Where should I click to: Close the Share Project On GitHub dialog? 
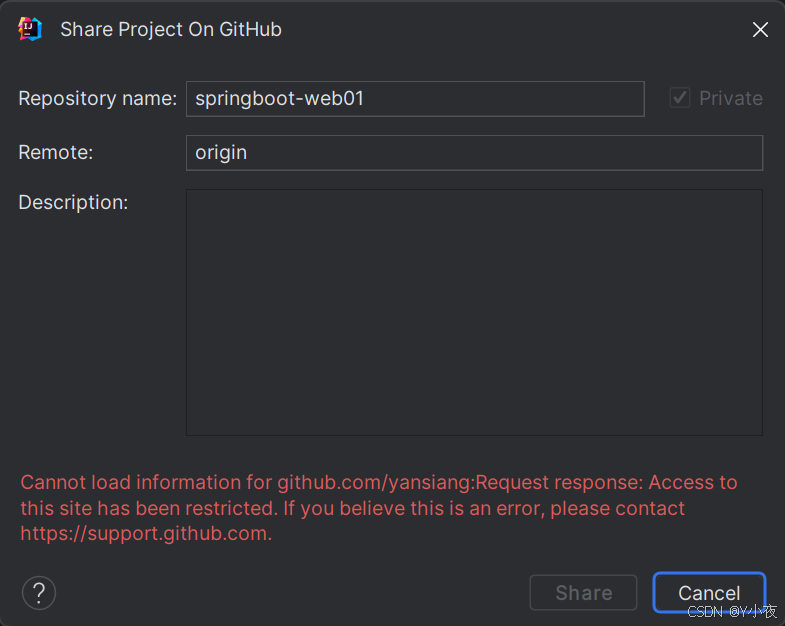tap(760, 30)
